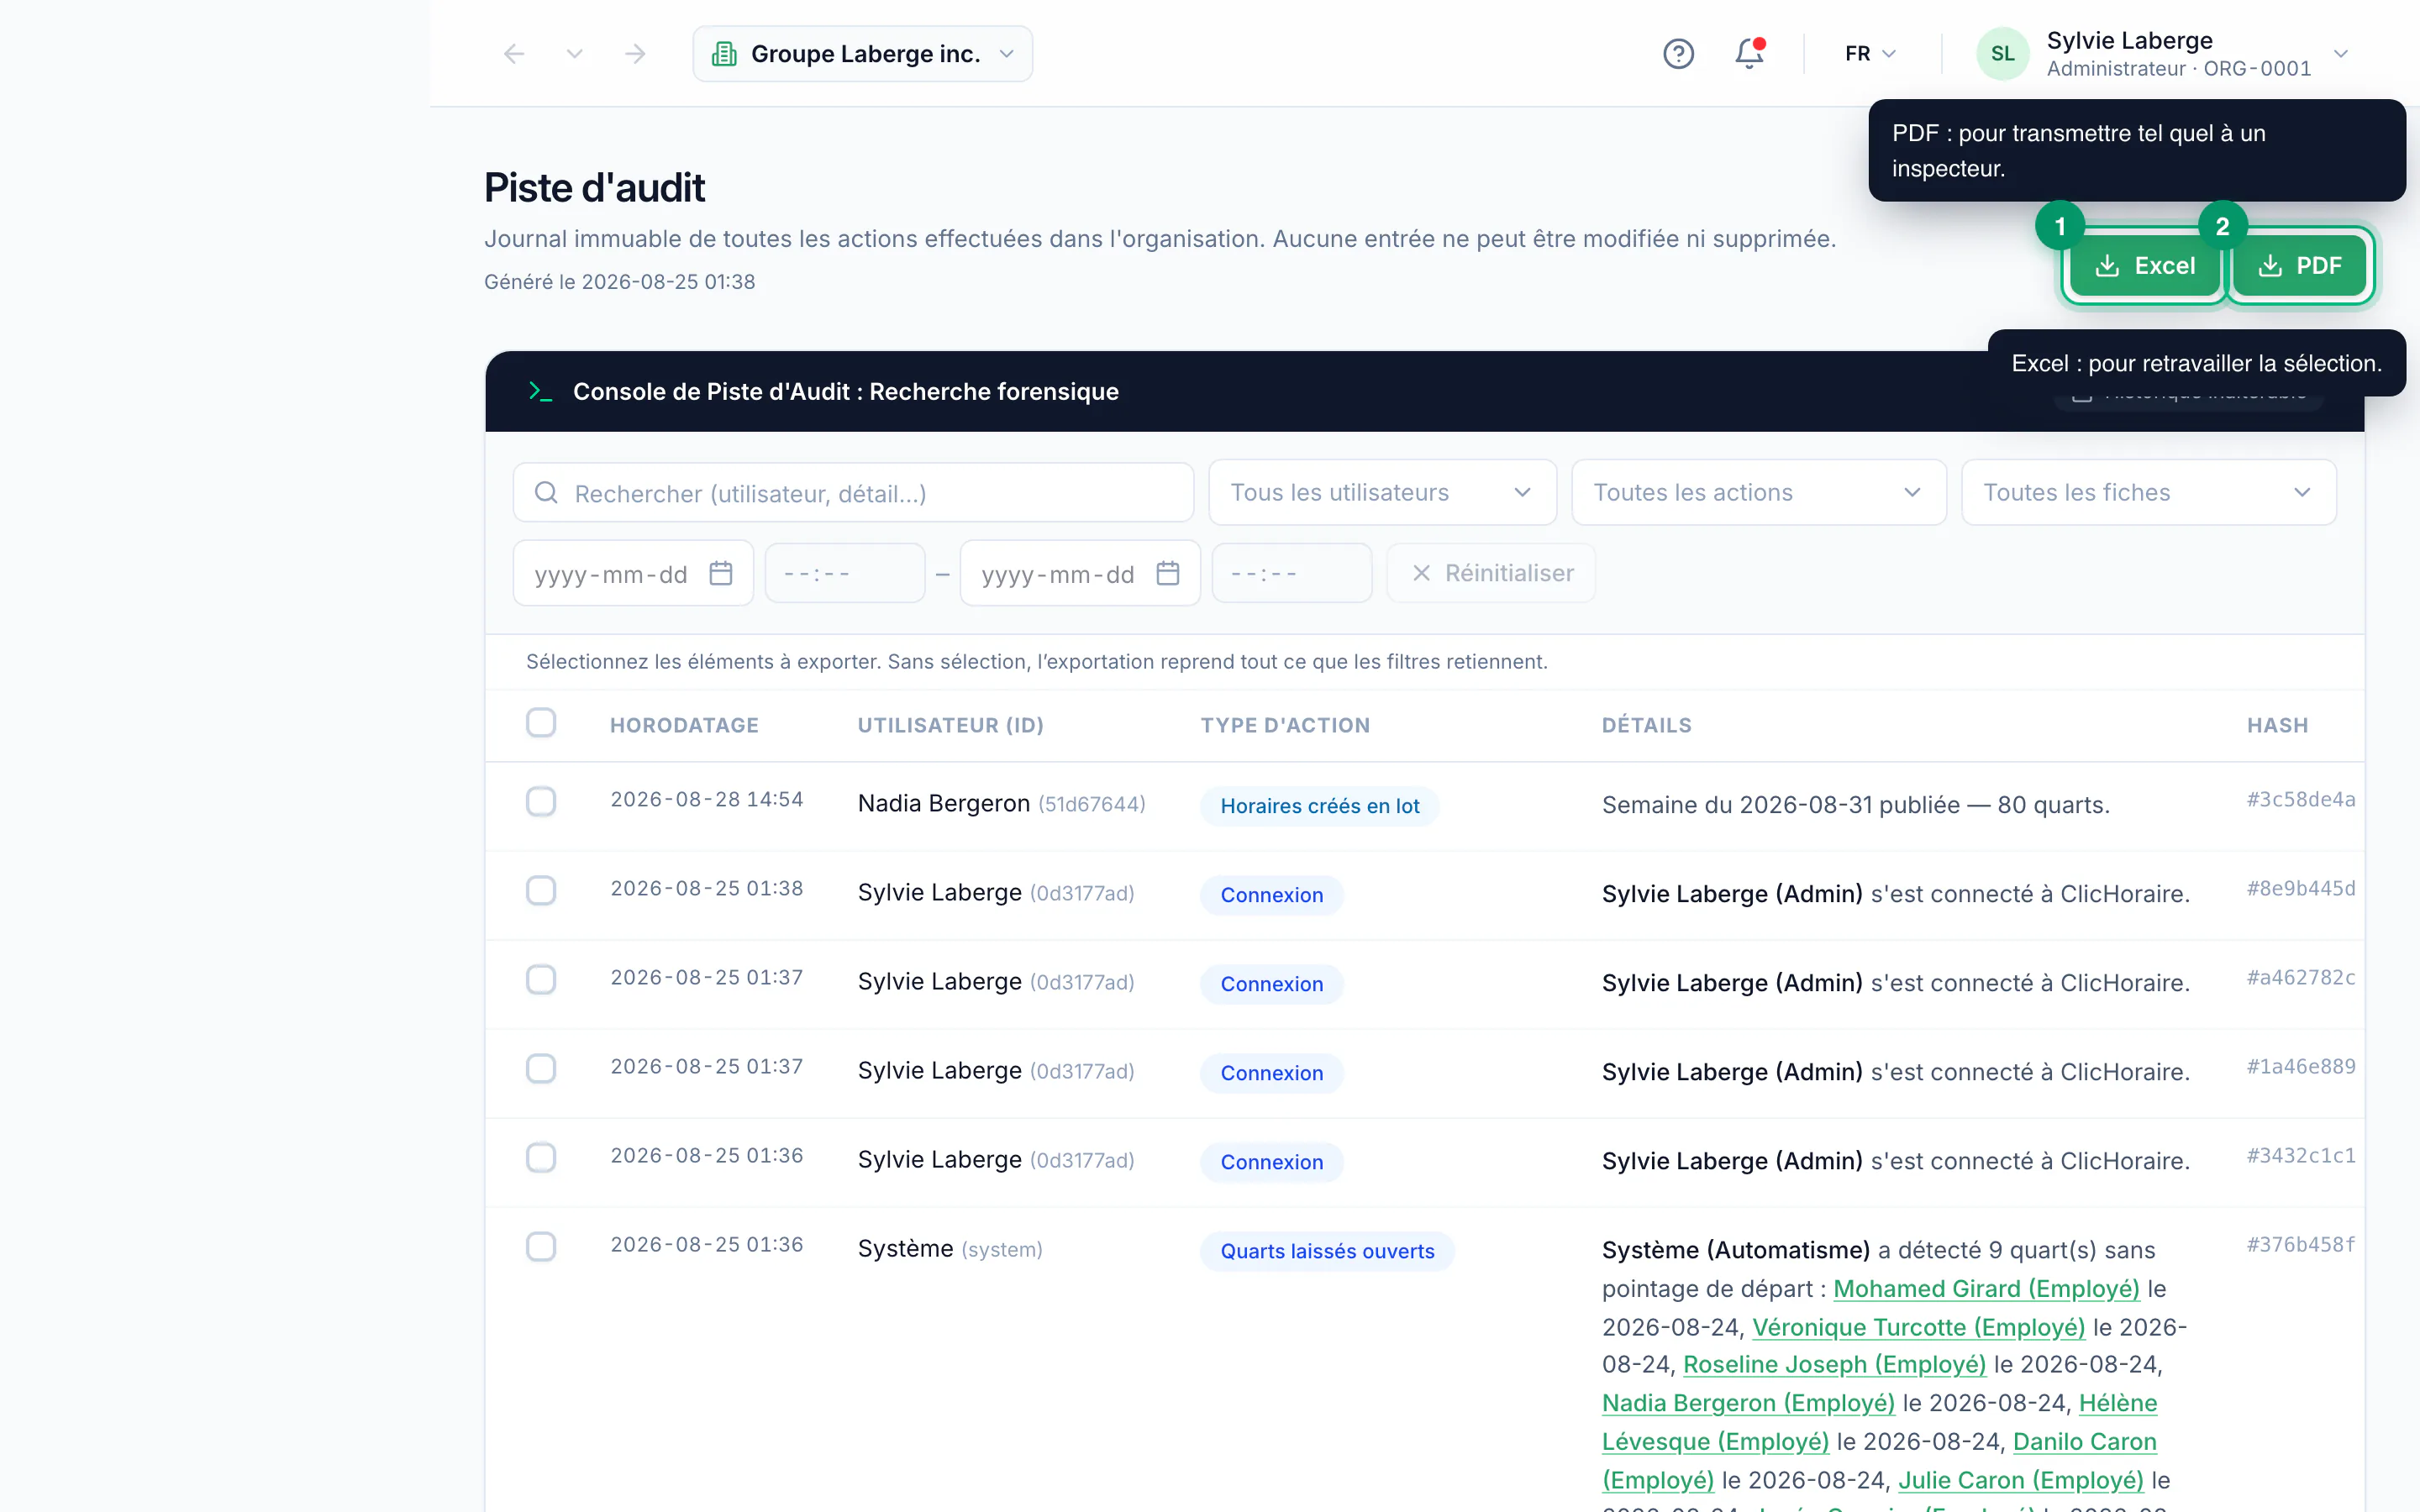The height and width of the screenshot is (1512, 2420).
Task: Click the HASH column header
Action: point(2277,726)
